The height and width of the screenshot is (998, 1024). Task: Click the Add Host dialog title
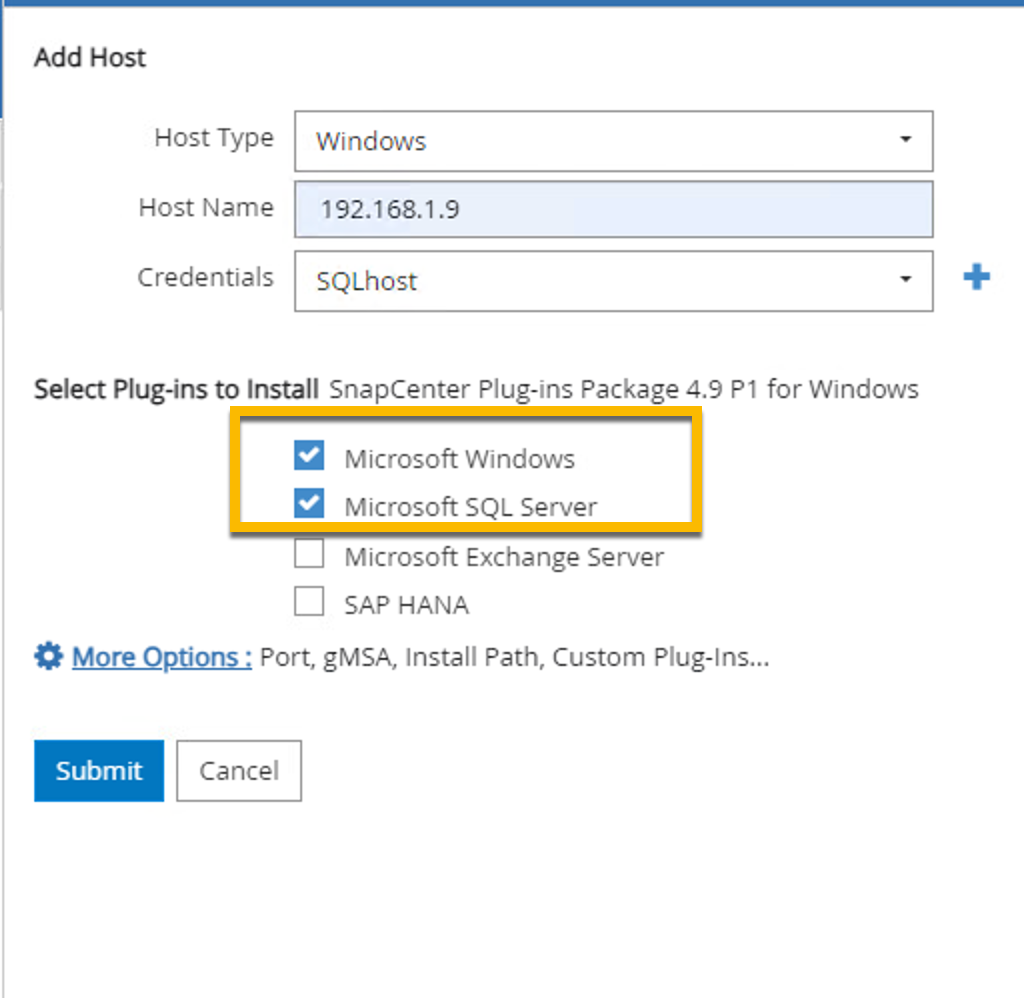(90, 58)
